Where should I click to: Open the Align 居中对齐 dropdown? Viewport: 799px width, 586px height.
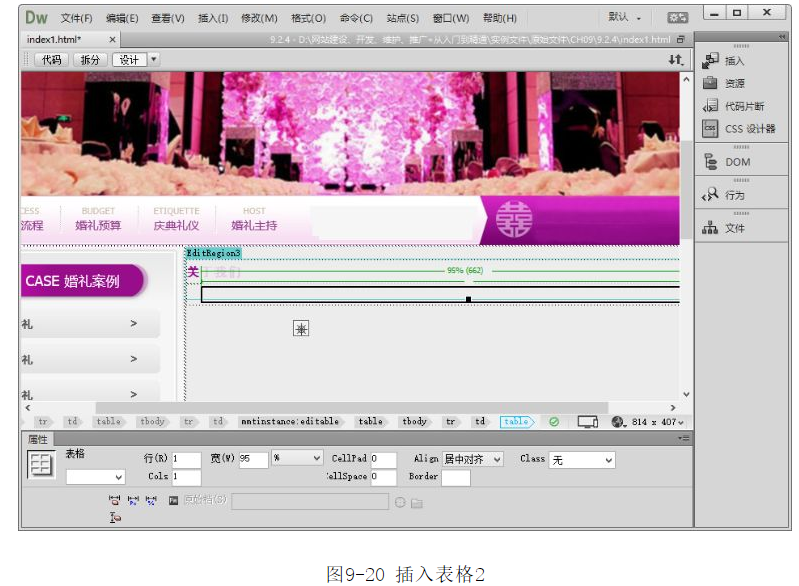[472, 459]
